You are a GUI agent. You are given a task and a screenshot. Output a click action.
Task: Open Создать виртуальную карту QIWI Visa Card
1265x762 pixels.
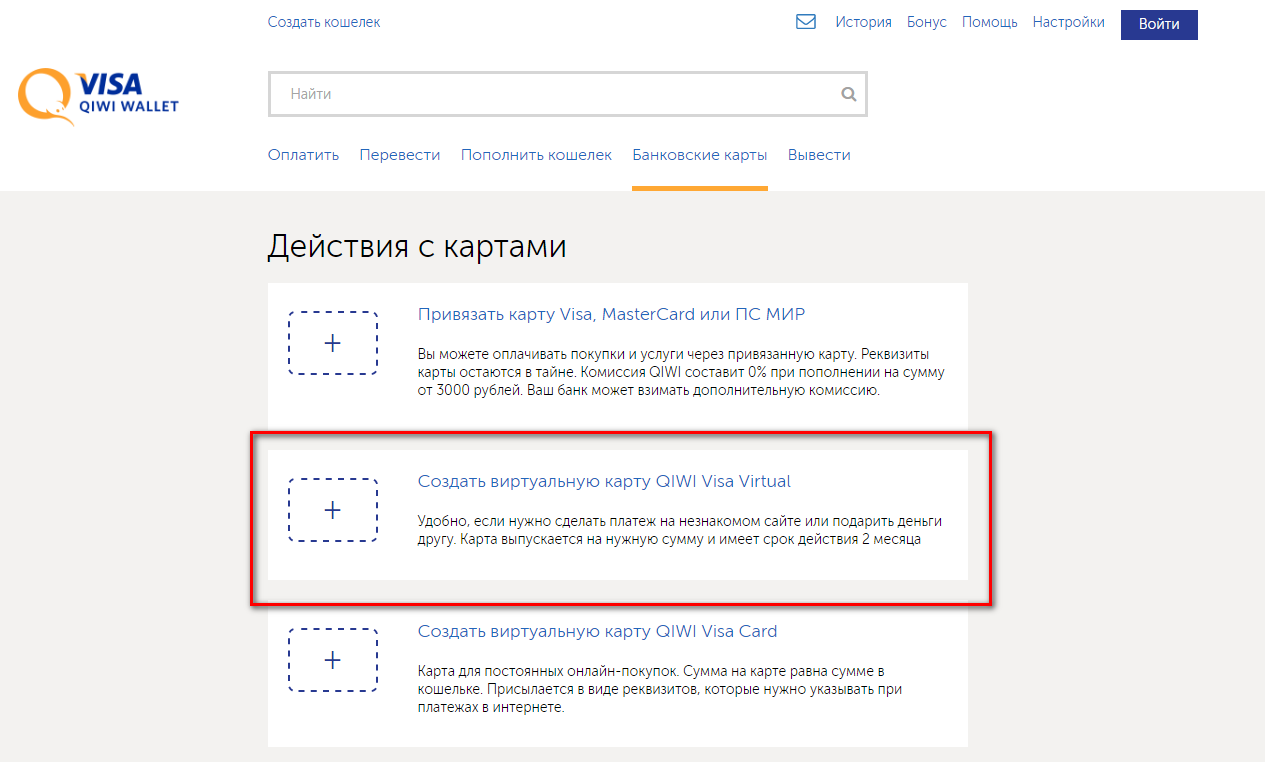coord(597,632)
